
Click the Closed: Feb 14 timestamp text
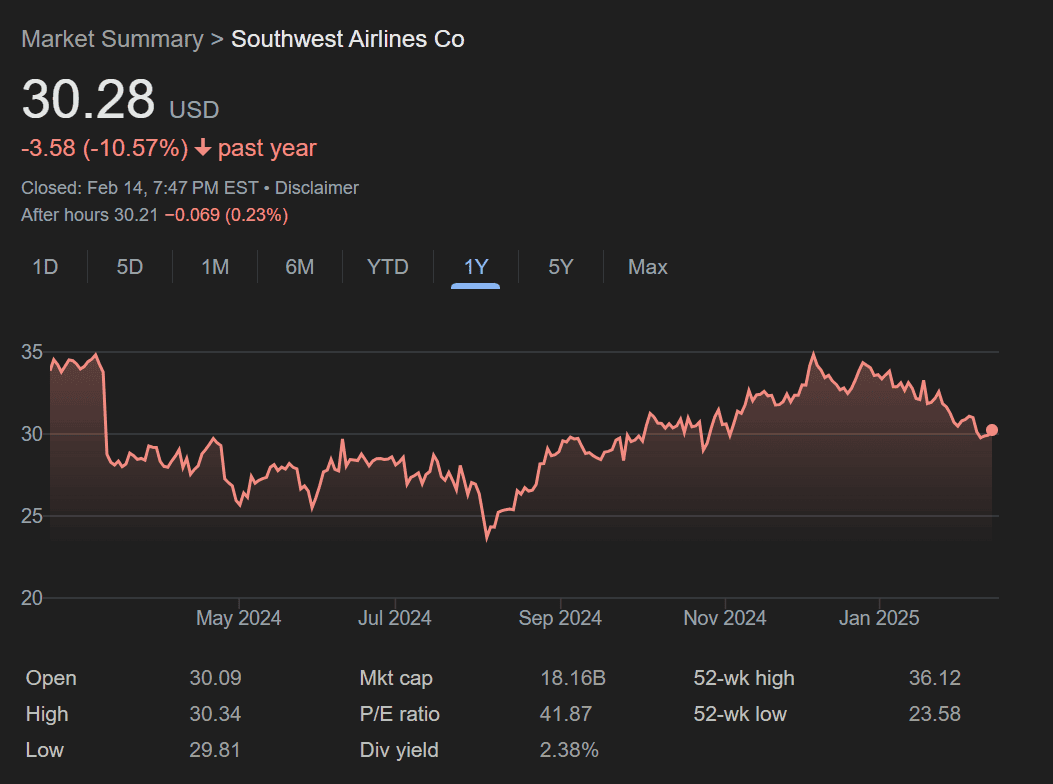point(140,188)
